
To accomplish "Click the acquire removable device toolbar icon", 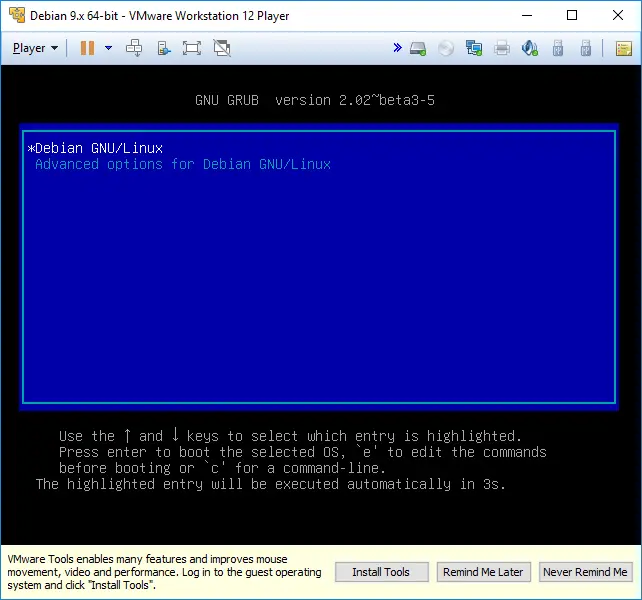I will (163, 48).
